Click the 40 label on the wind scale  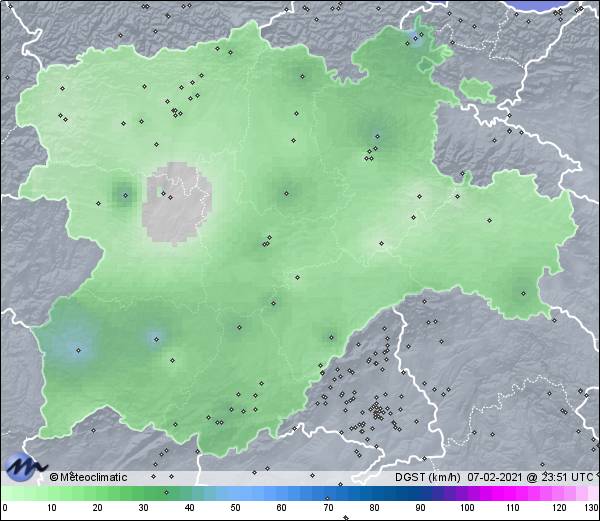pos(189,508)
